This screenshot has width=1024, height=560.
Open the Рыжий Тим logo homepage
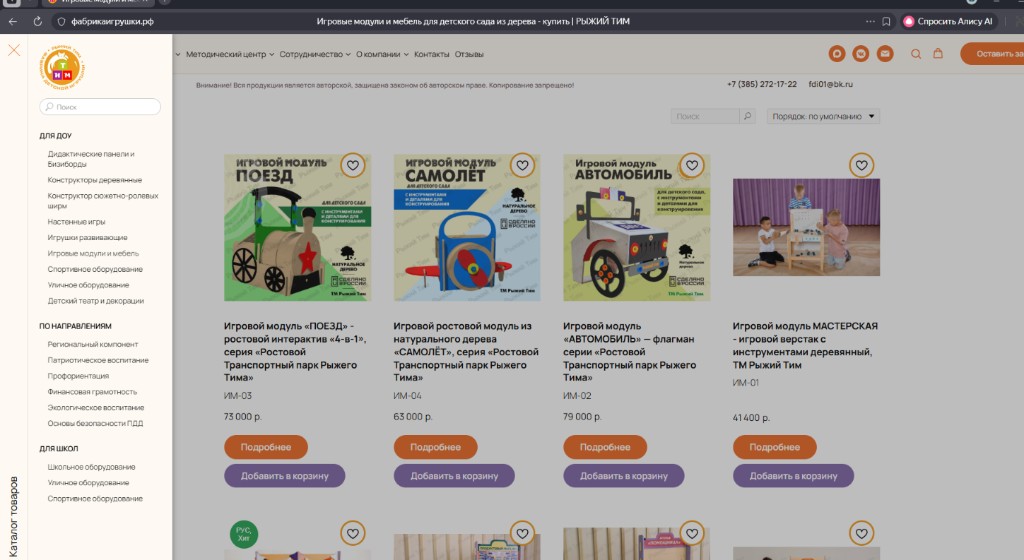click(63, 68)
